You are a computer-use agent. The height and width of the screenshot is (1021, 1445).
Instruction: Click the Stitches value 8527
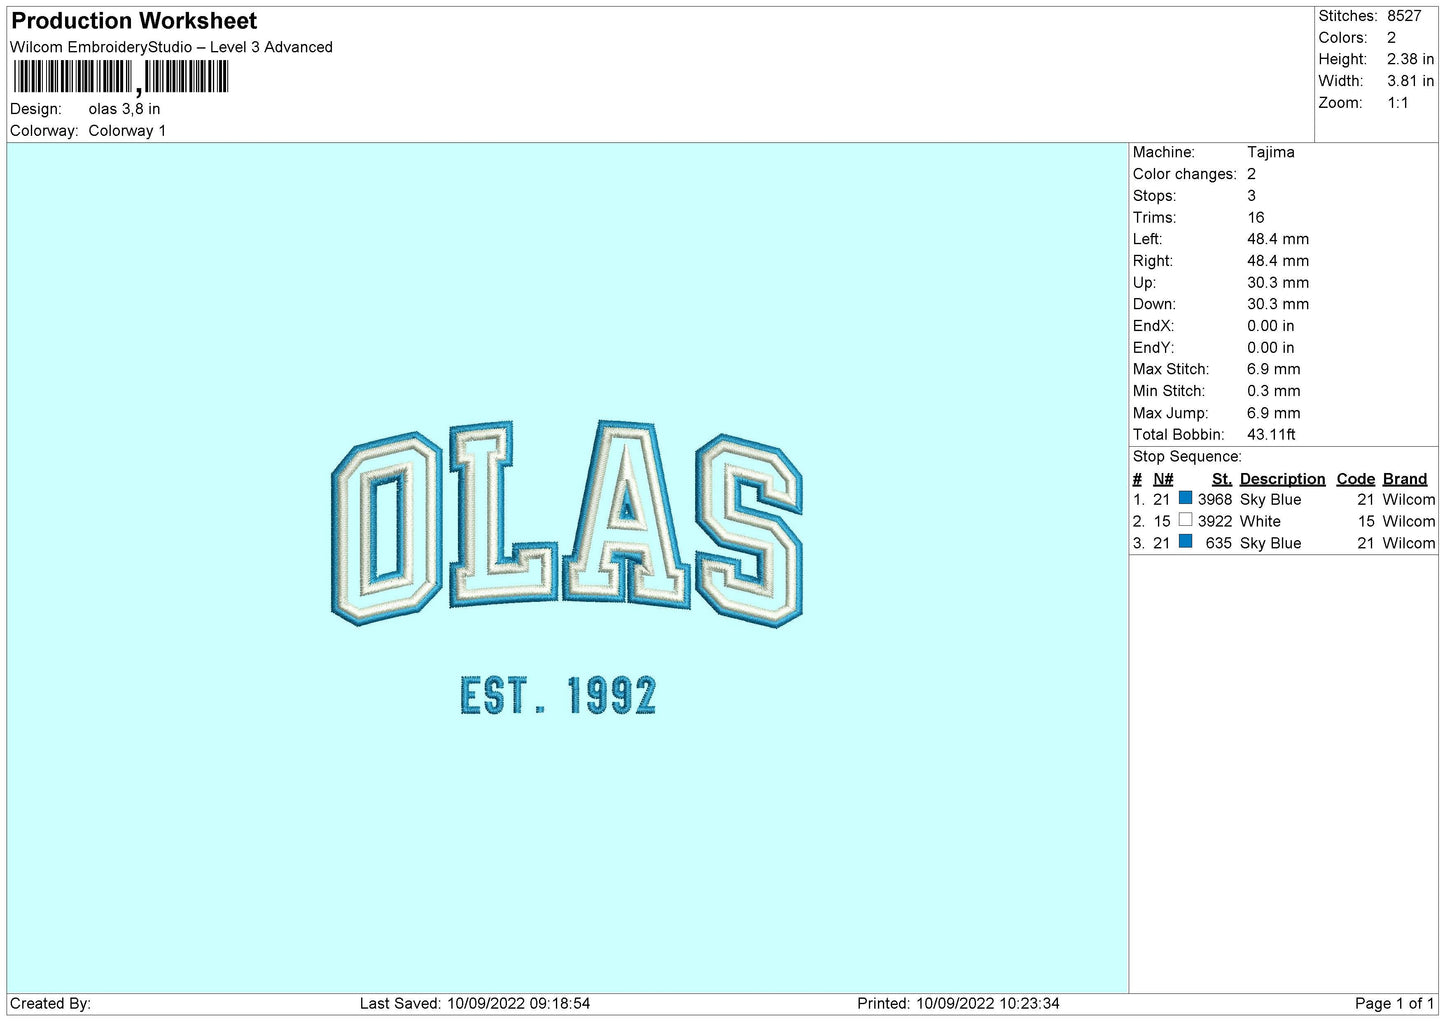(x=1404, y=16)
